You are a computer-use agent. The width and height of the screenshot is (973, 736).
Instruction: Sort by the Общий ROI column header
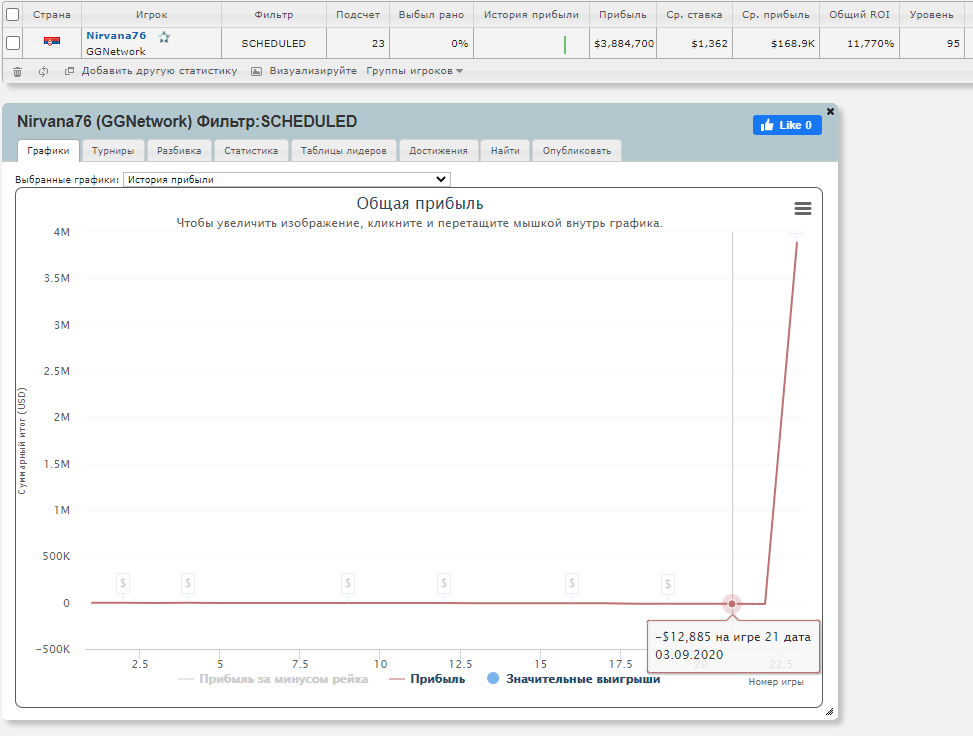[859, 14]
